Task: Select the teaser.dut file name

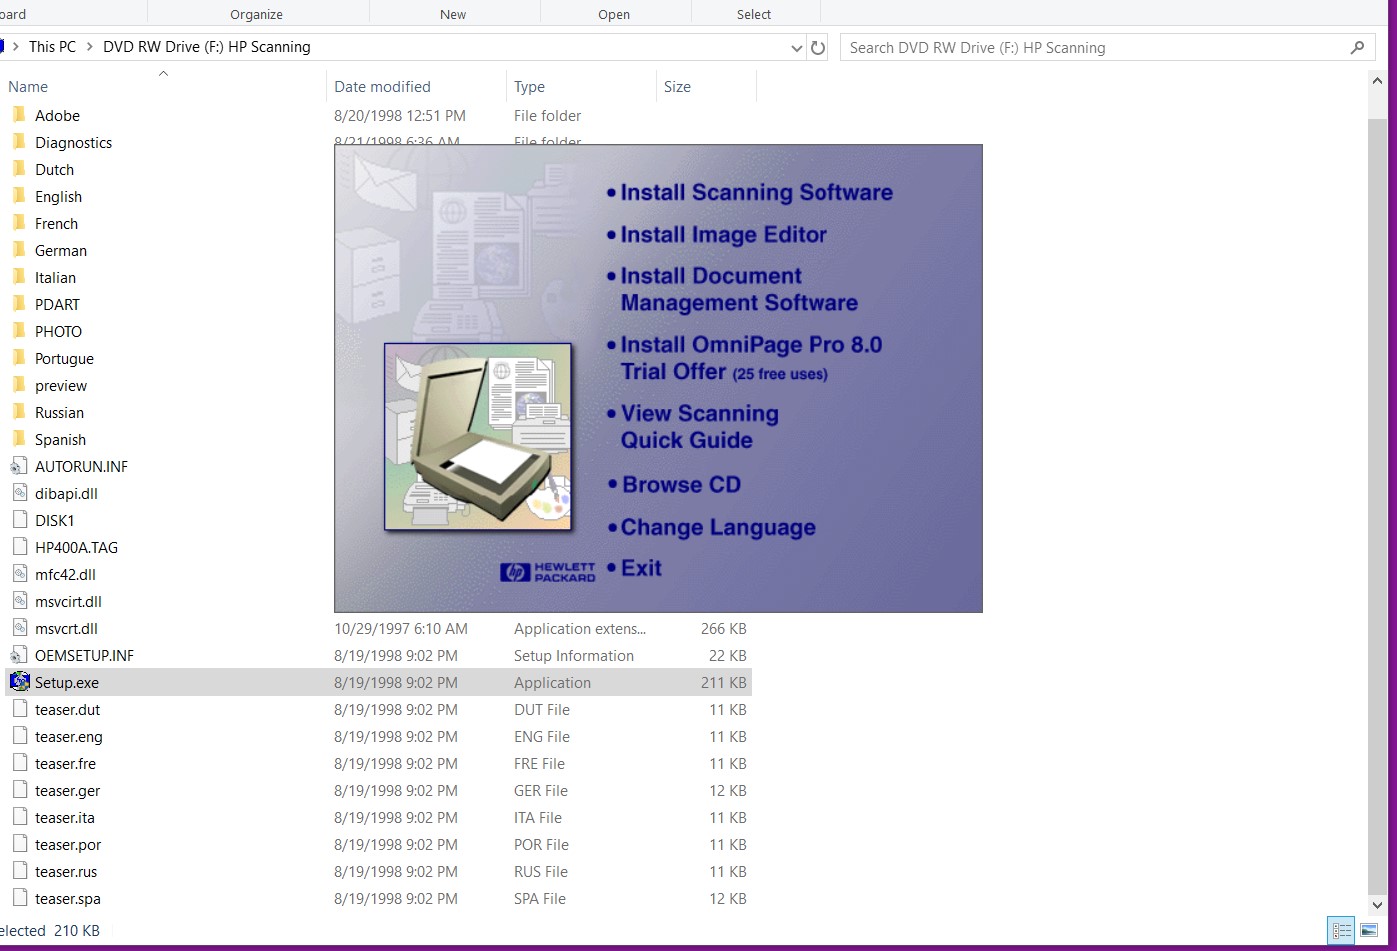Action: point(67,709)
